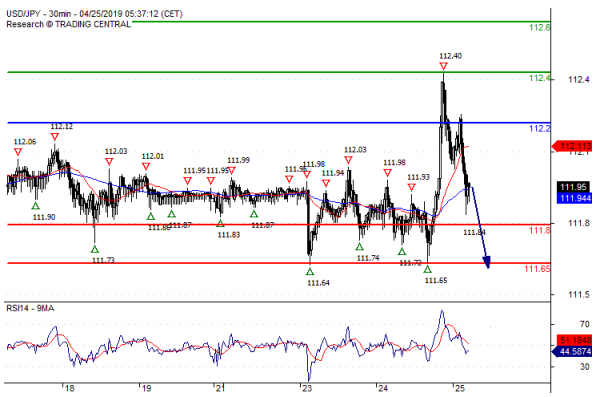Click the blue 112.2 pivot level label

tap(540, 129)
